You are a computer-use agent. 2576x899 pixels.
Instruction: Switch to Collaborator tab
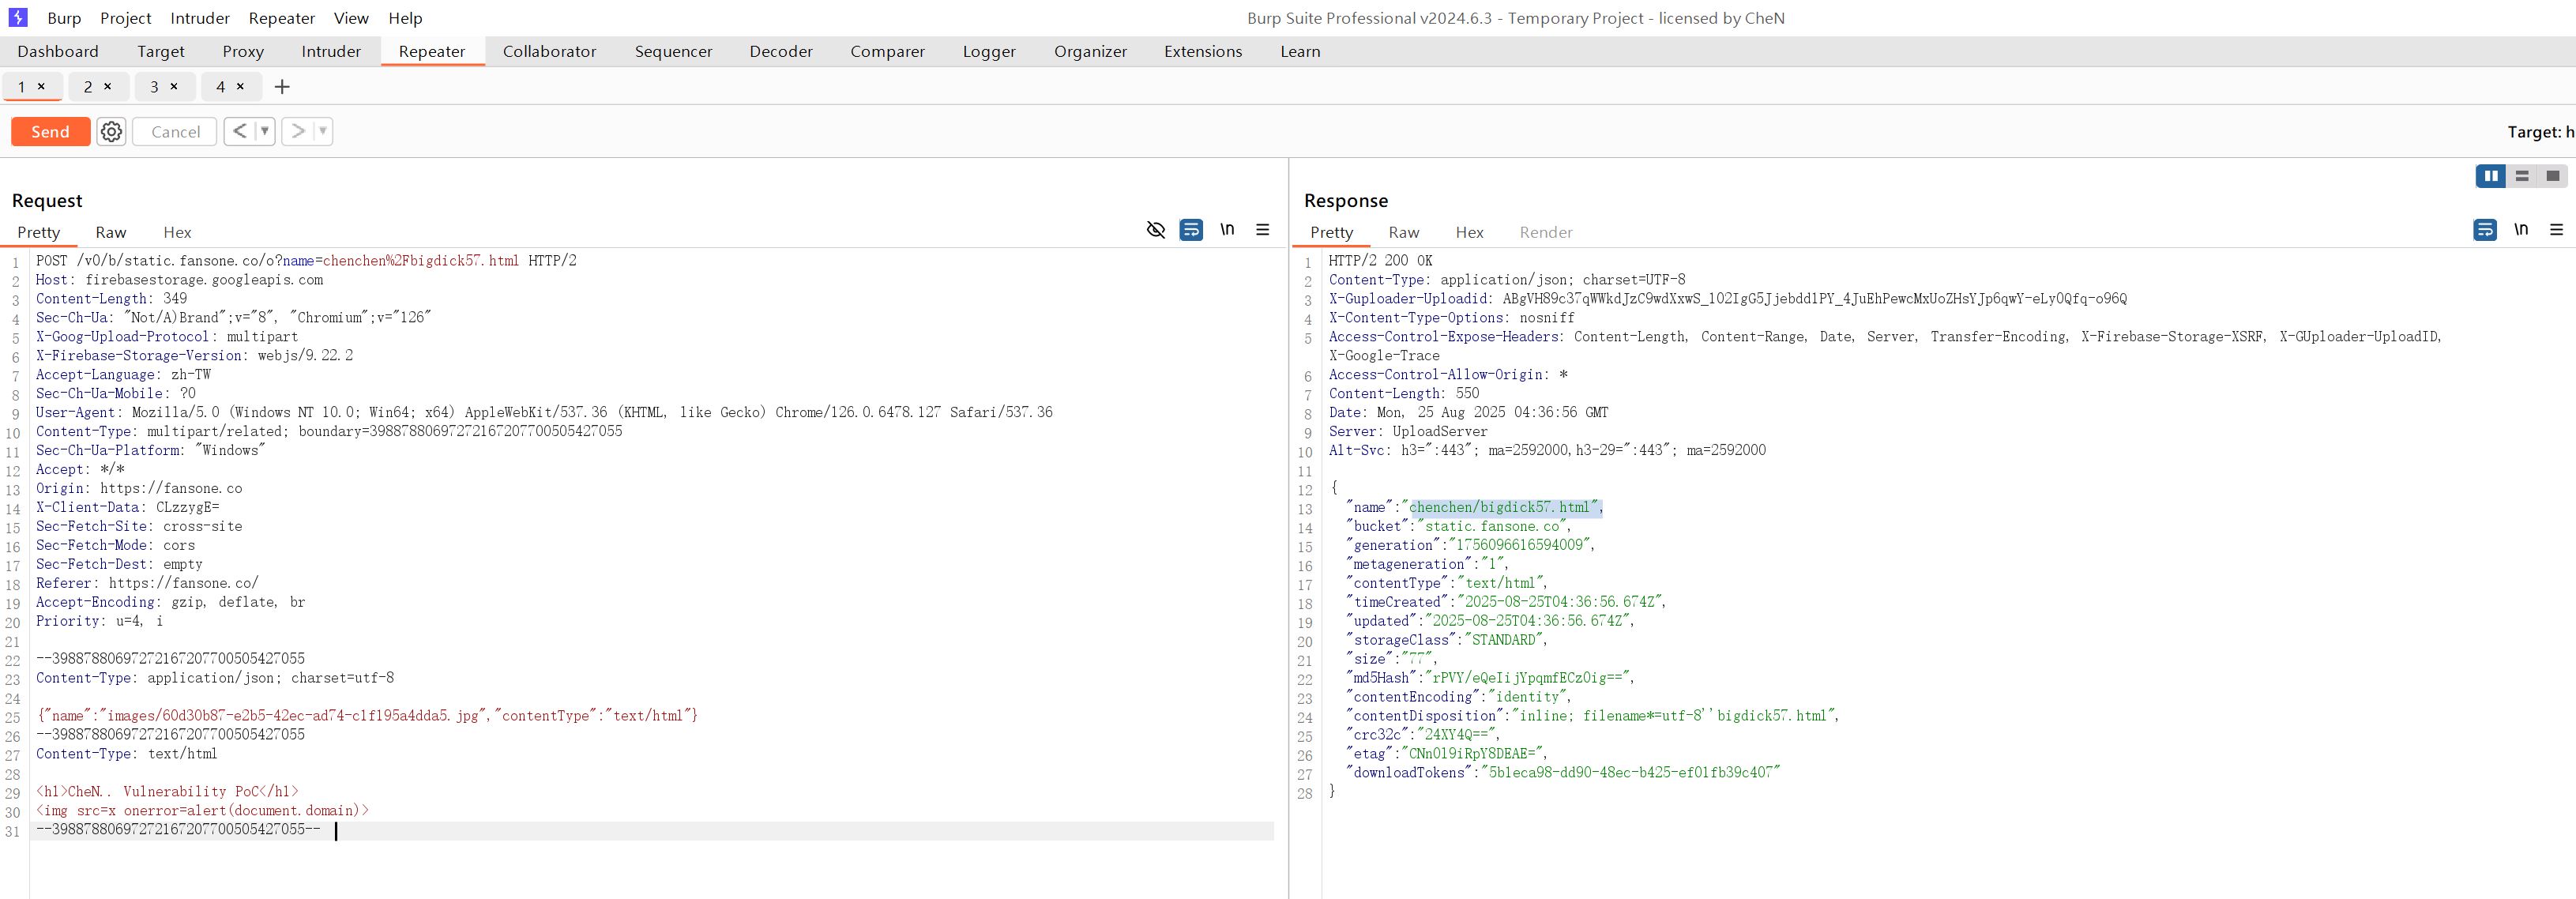(x=549, y=51)
